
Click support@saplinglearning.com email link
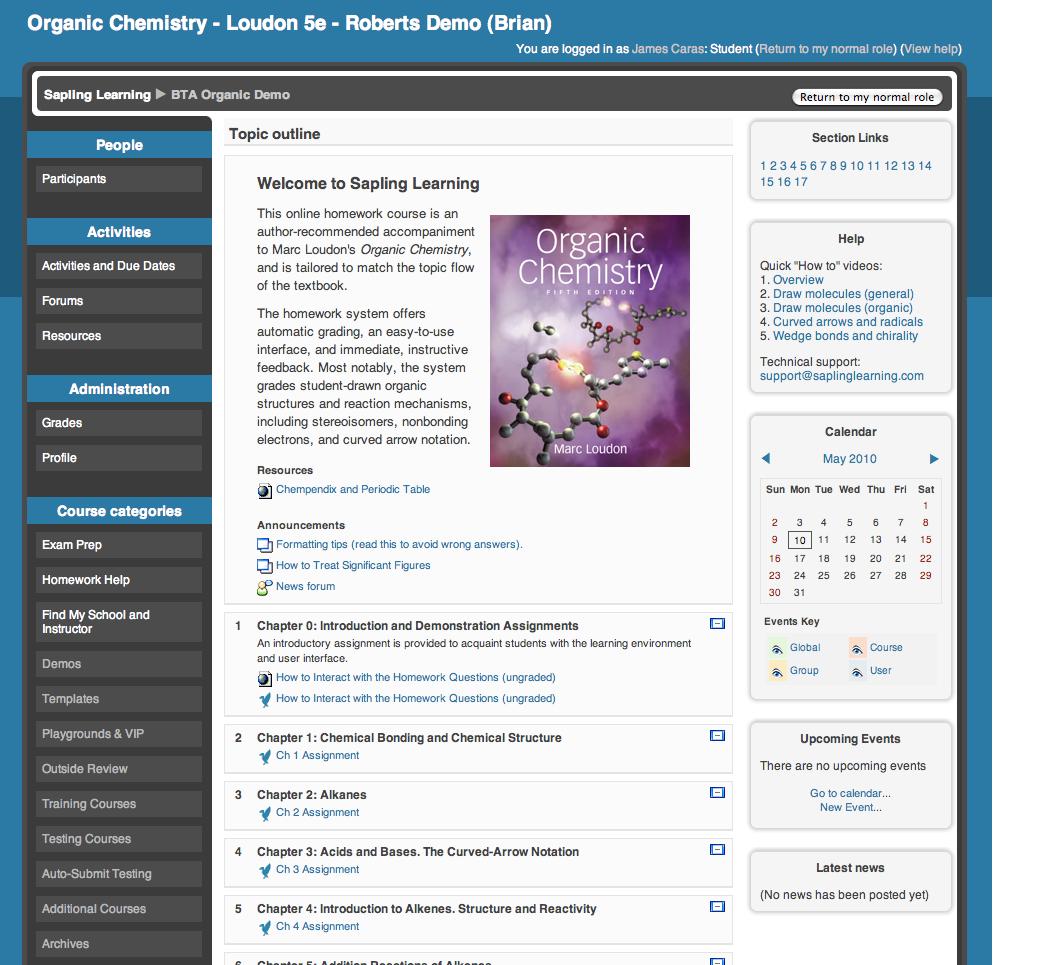(x=841, y=376)
